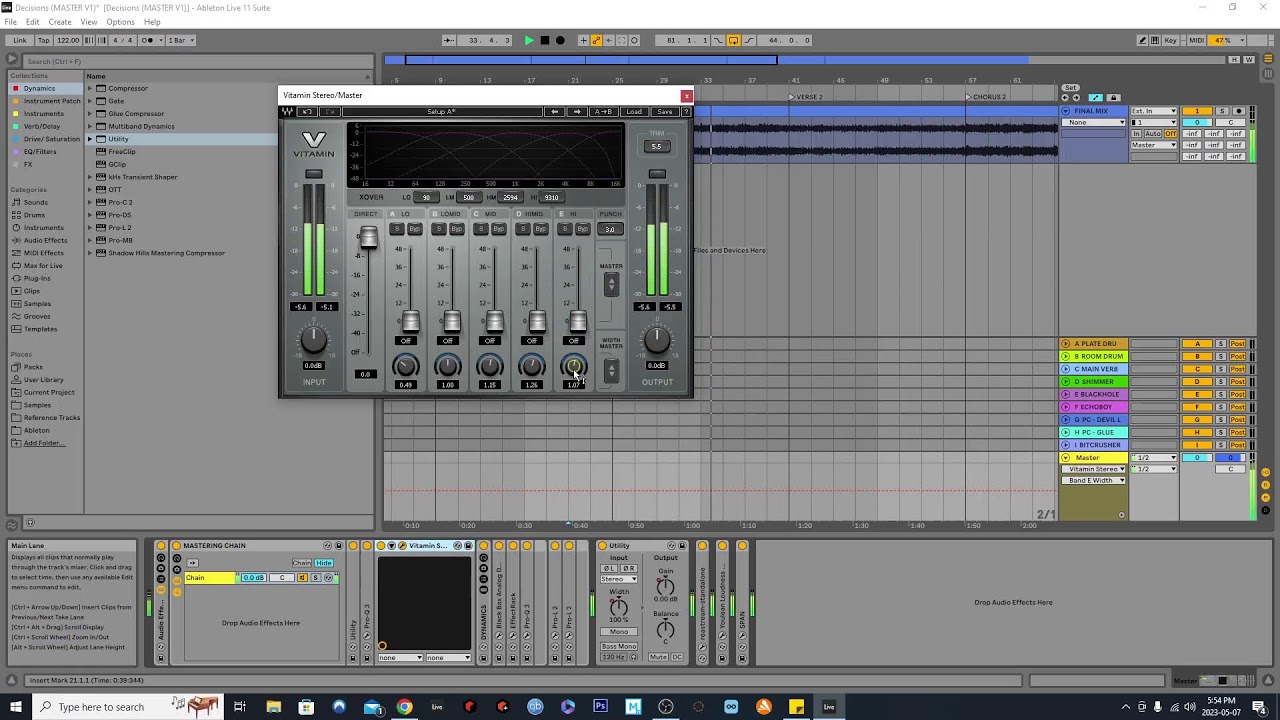Deactivate the Vitamin device activator
Screen dimensions: 1280x720
pos(380,545)
